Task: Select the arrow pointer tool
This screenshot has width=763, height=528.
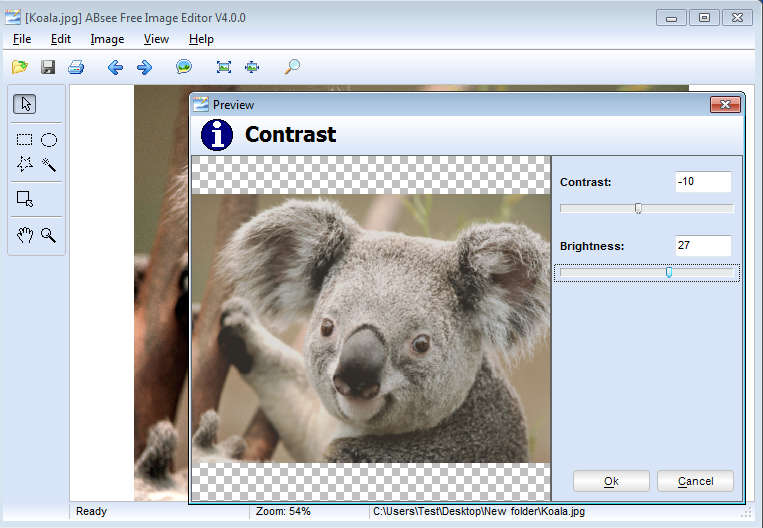Action: (26, 103)
